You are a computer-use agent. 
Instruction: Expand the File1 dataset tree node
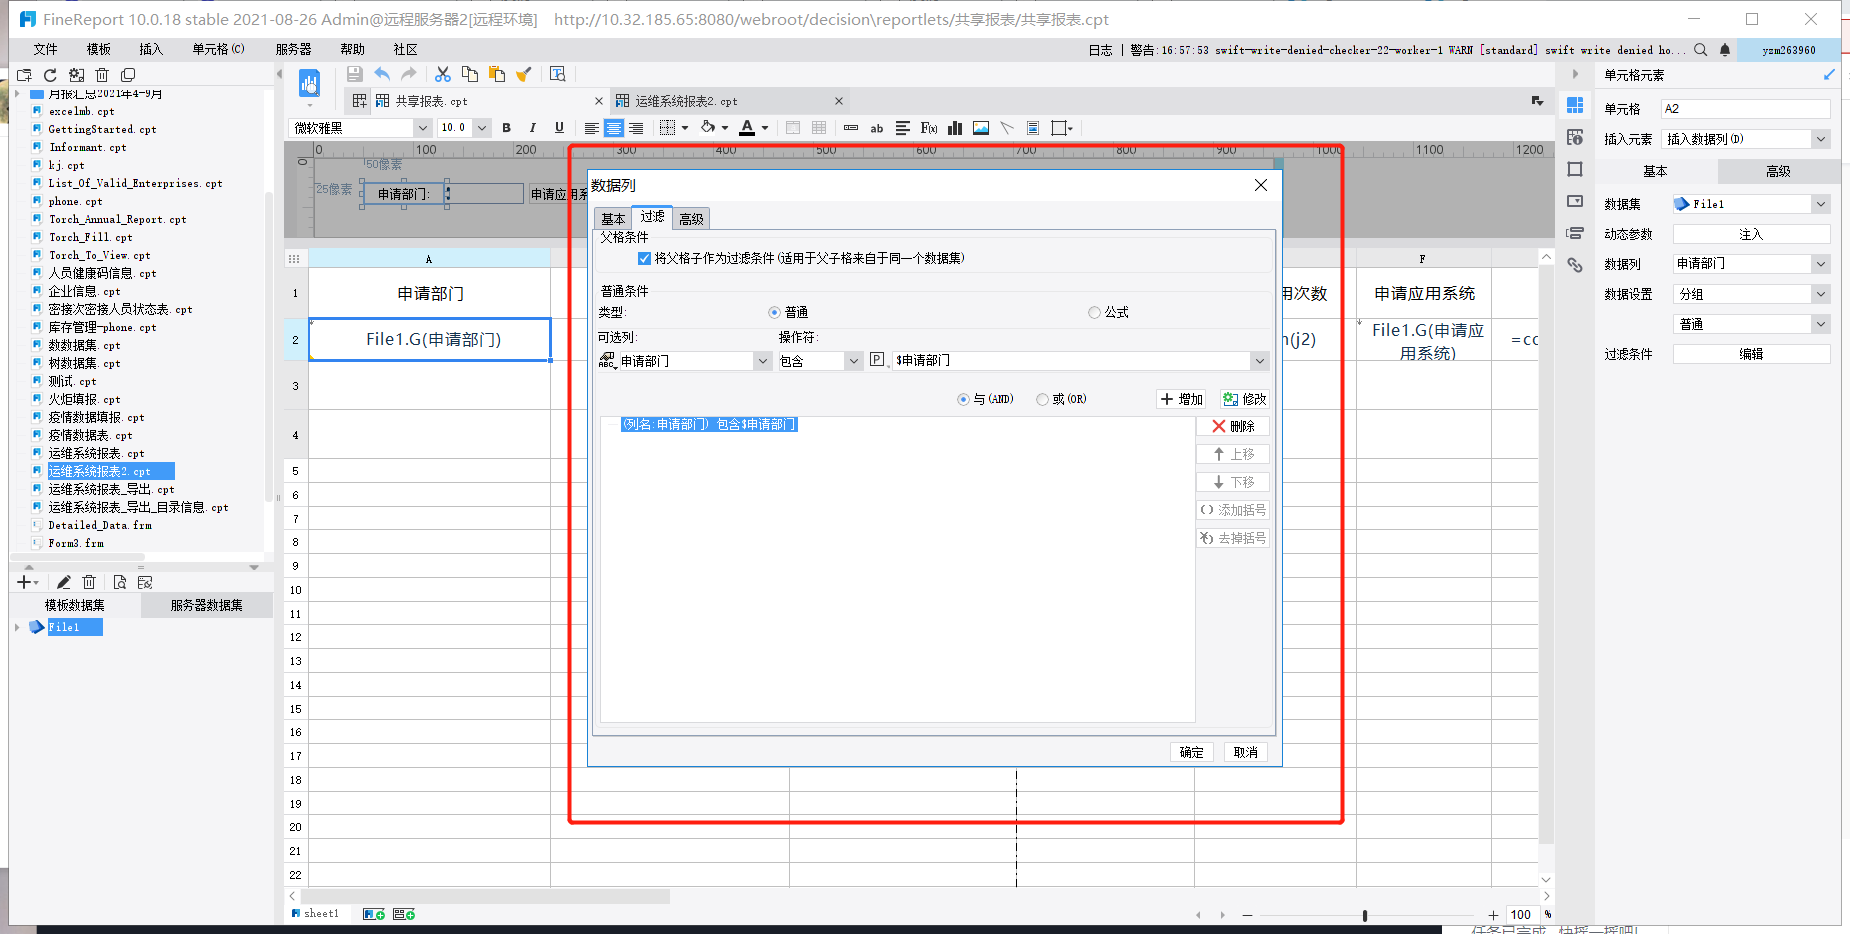point(17,627)
